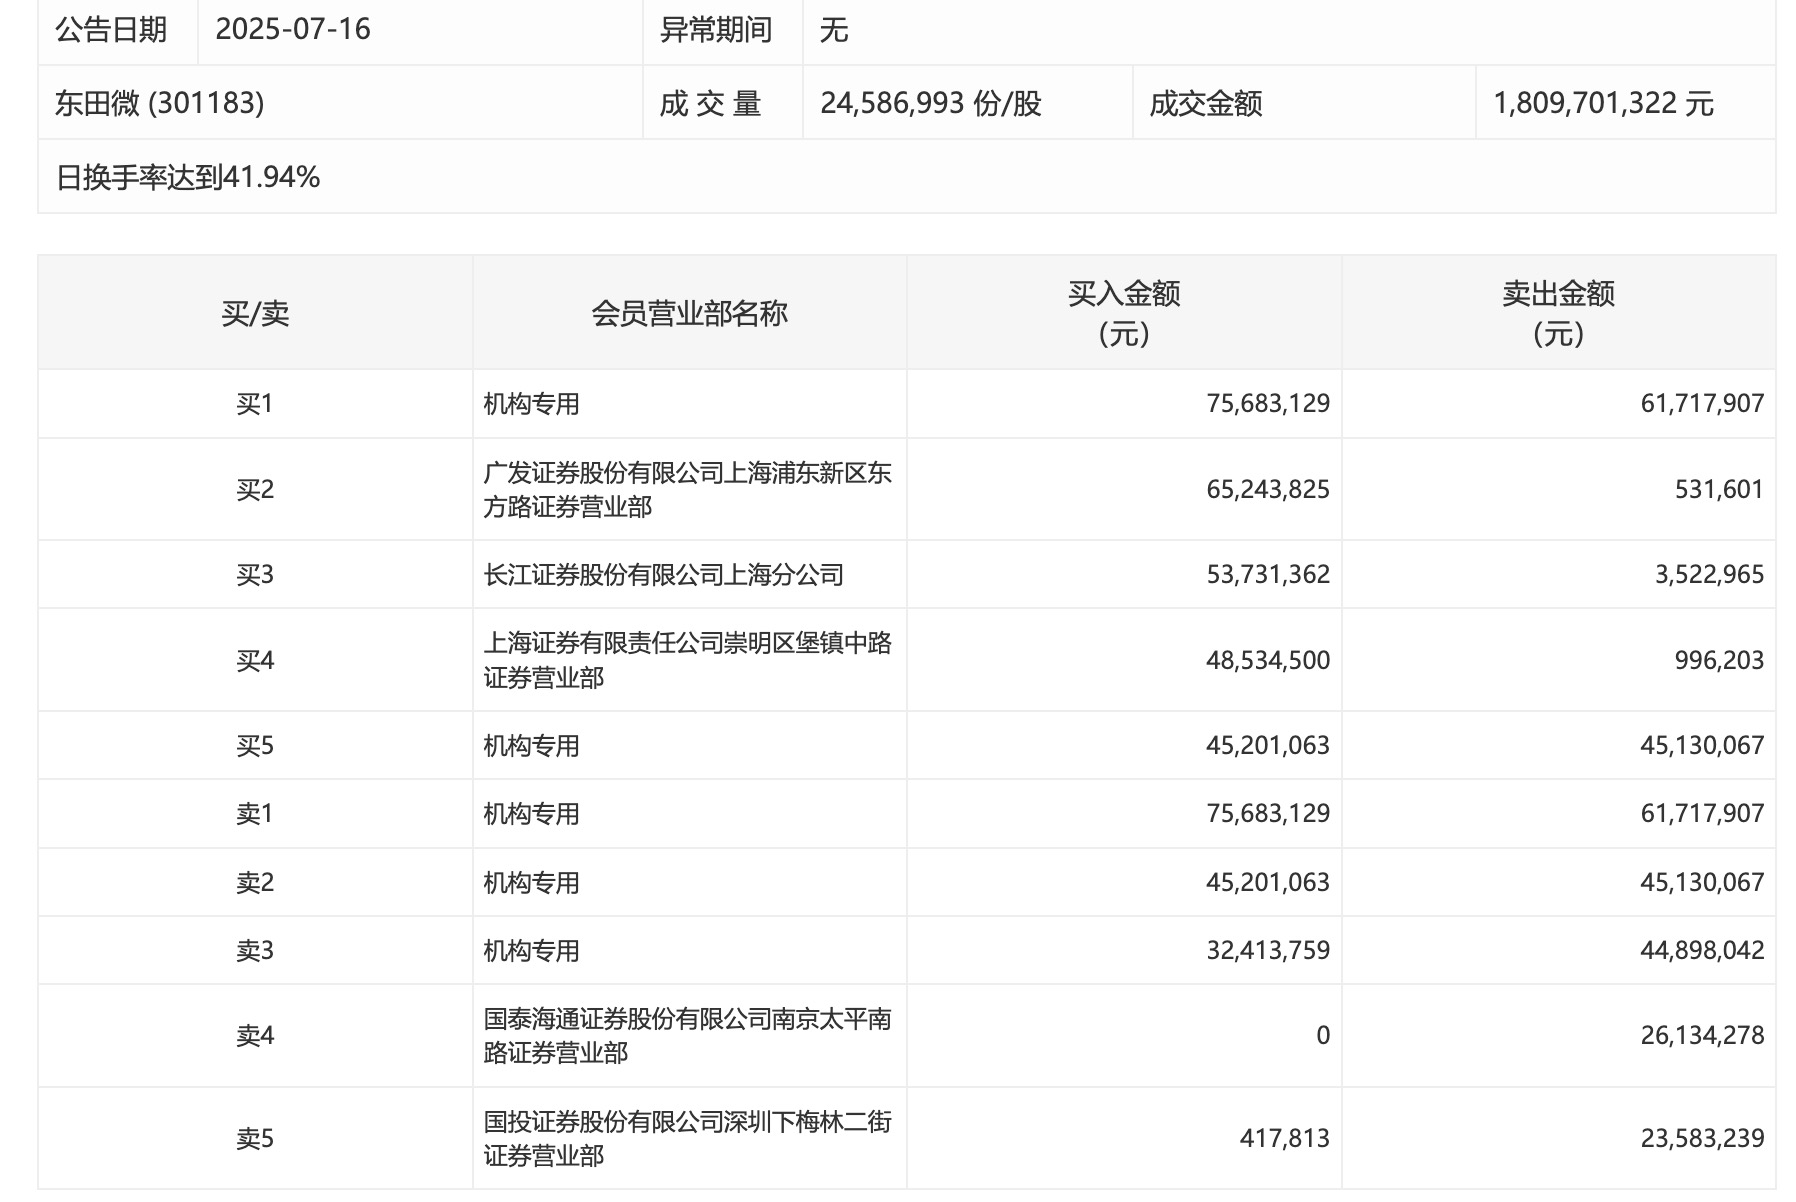Select the volume value 24,586,993 份/股

click(930, 103)
